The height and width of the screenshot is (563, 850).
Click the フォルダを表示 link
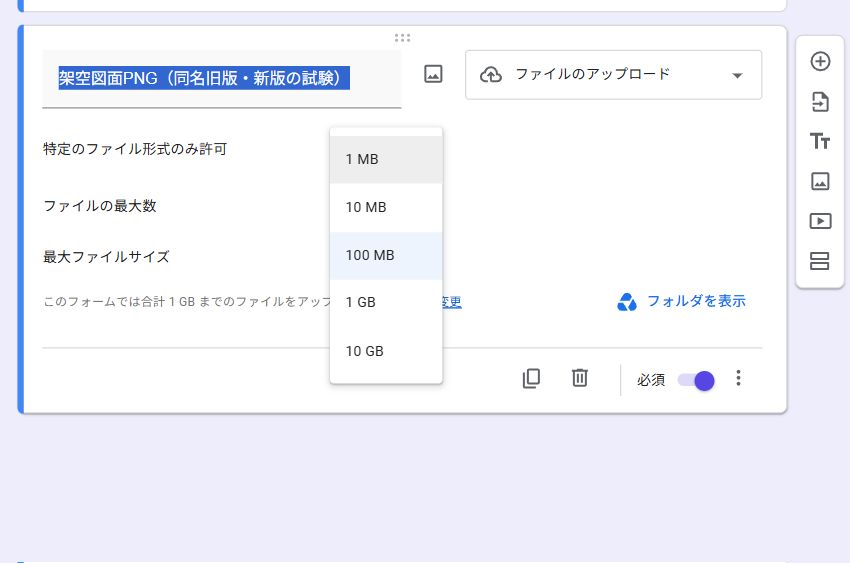point(696,301)
